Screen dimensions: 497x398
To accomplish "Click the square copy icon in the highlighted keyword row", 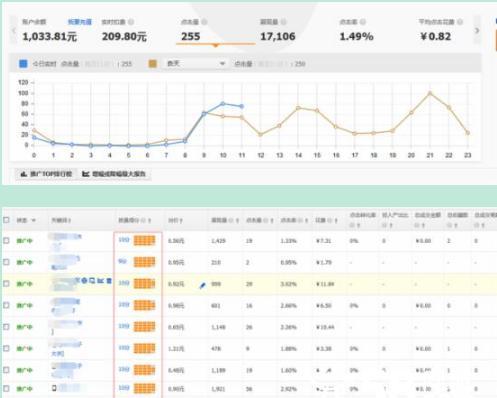I will 92,281.
